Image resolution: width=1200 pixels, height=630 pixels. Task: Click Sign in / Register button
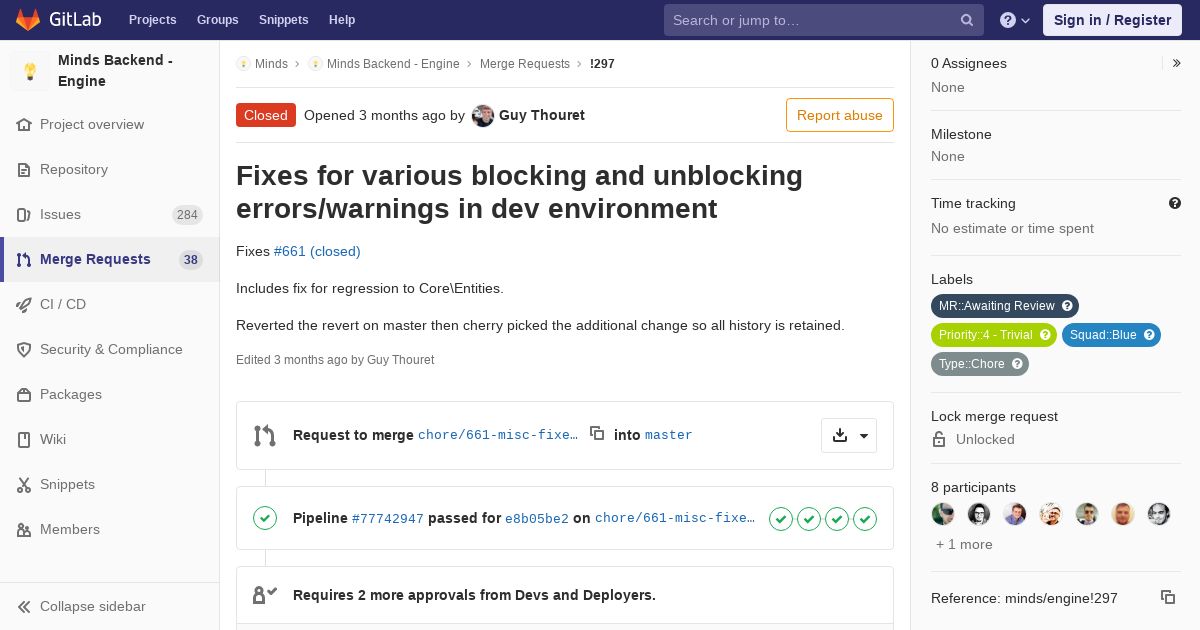click(x=1112, y=20)
